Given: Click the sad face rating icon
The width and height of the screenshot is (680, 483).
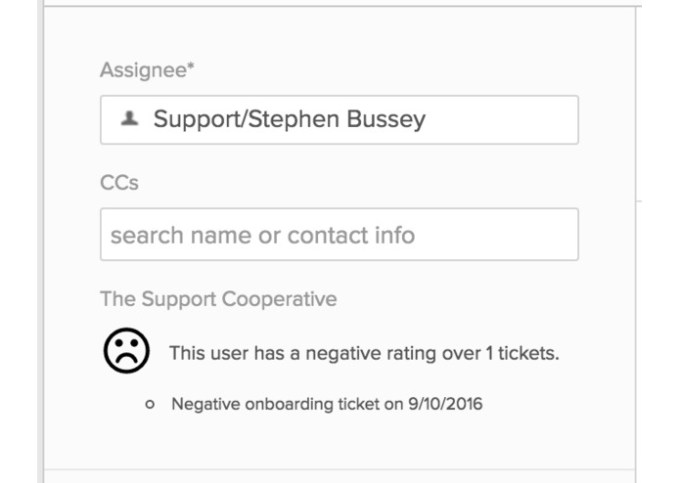Looking at the screenshot, I should [127, 351].
